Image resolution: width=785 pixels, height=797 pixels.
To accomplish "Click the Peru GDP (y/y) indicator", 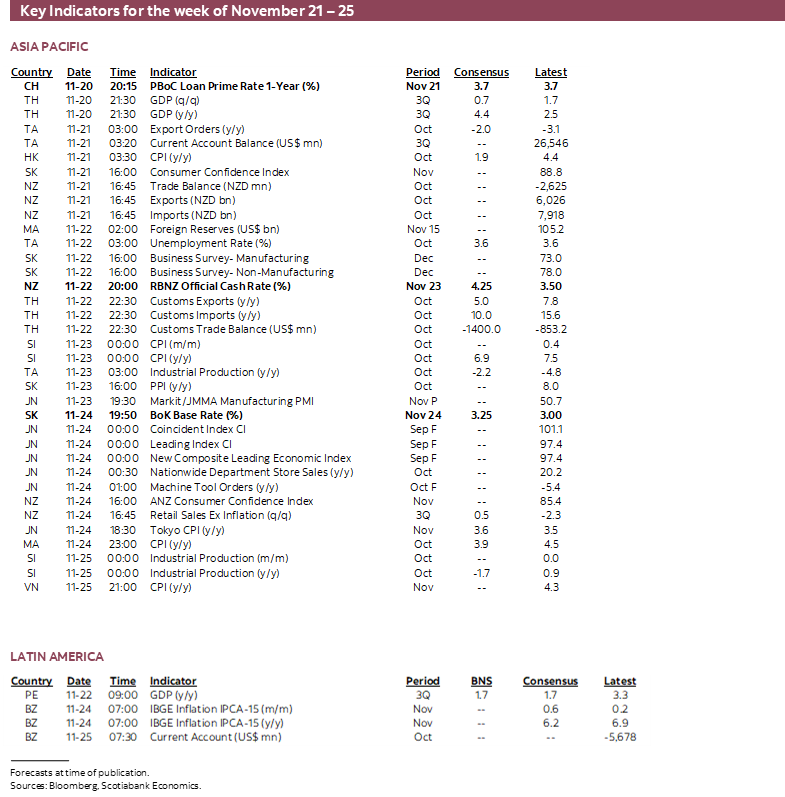I will pos(173,695).
